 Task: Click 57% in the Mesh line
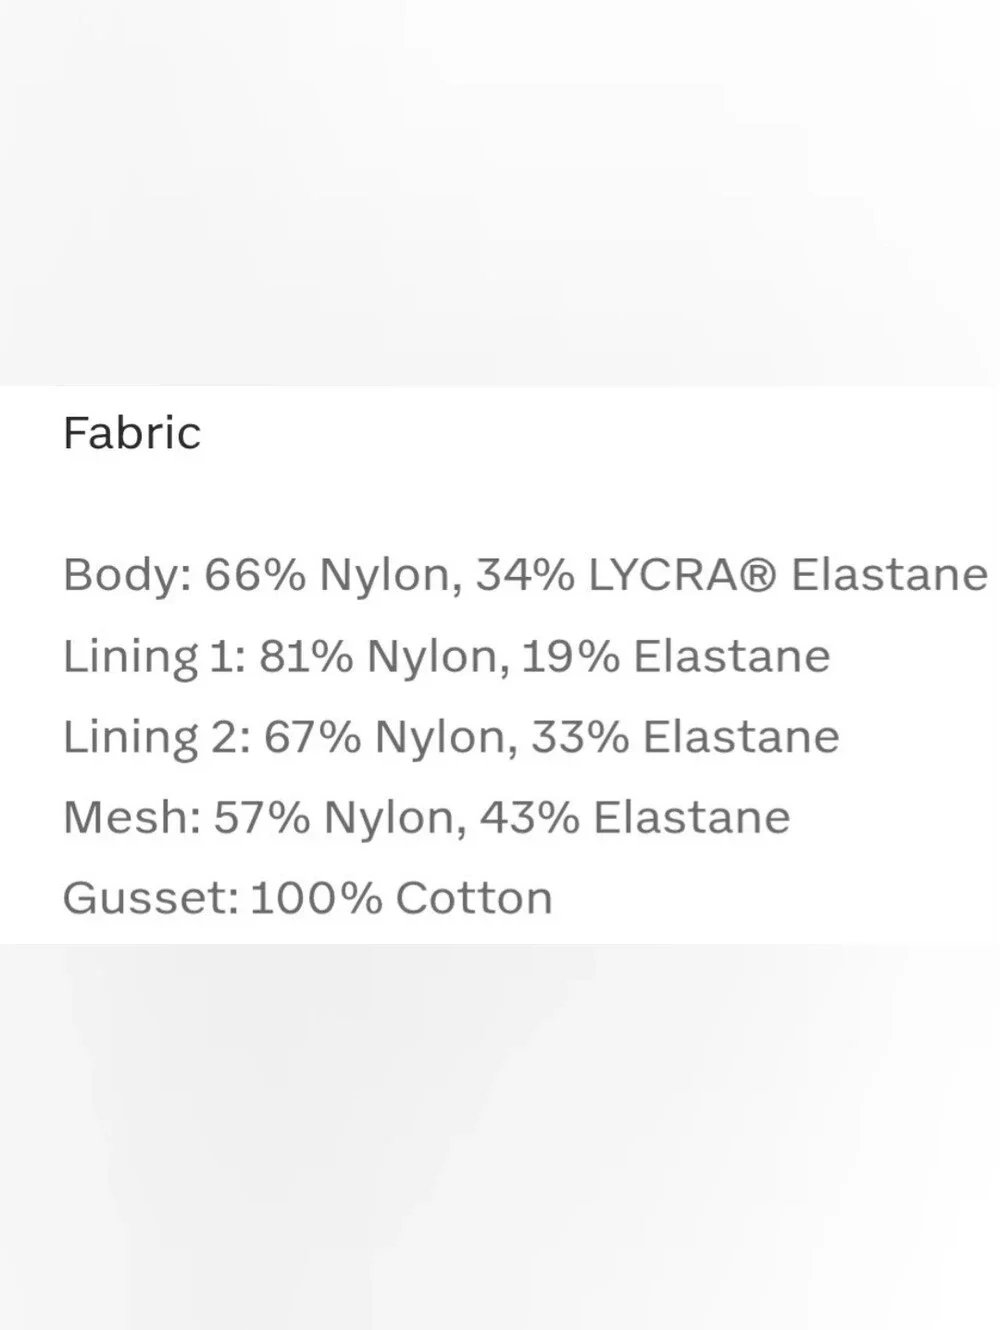262,818
